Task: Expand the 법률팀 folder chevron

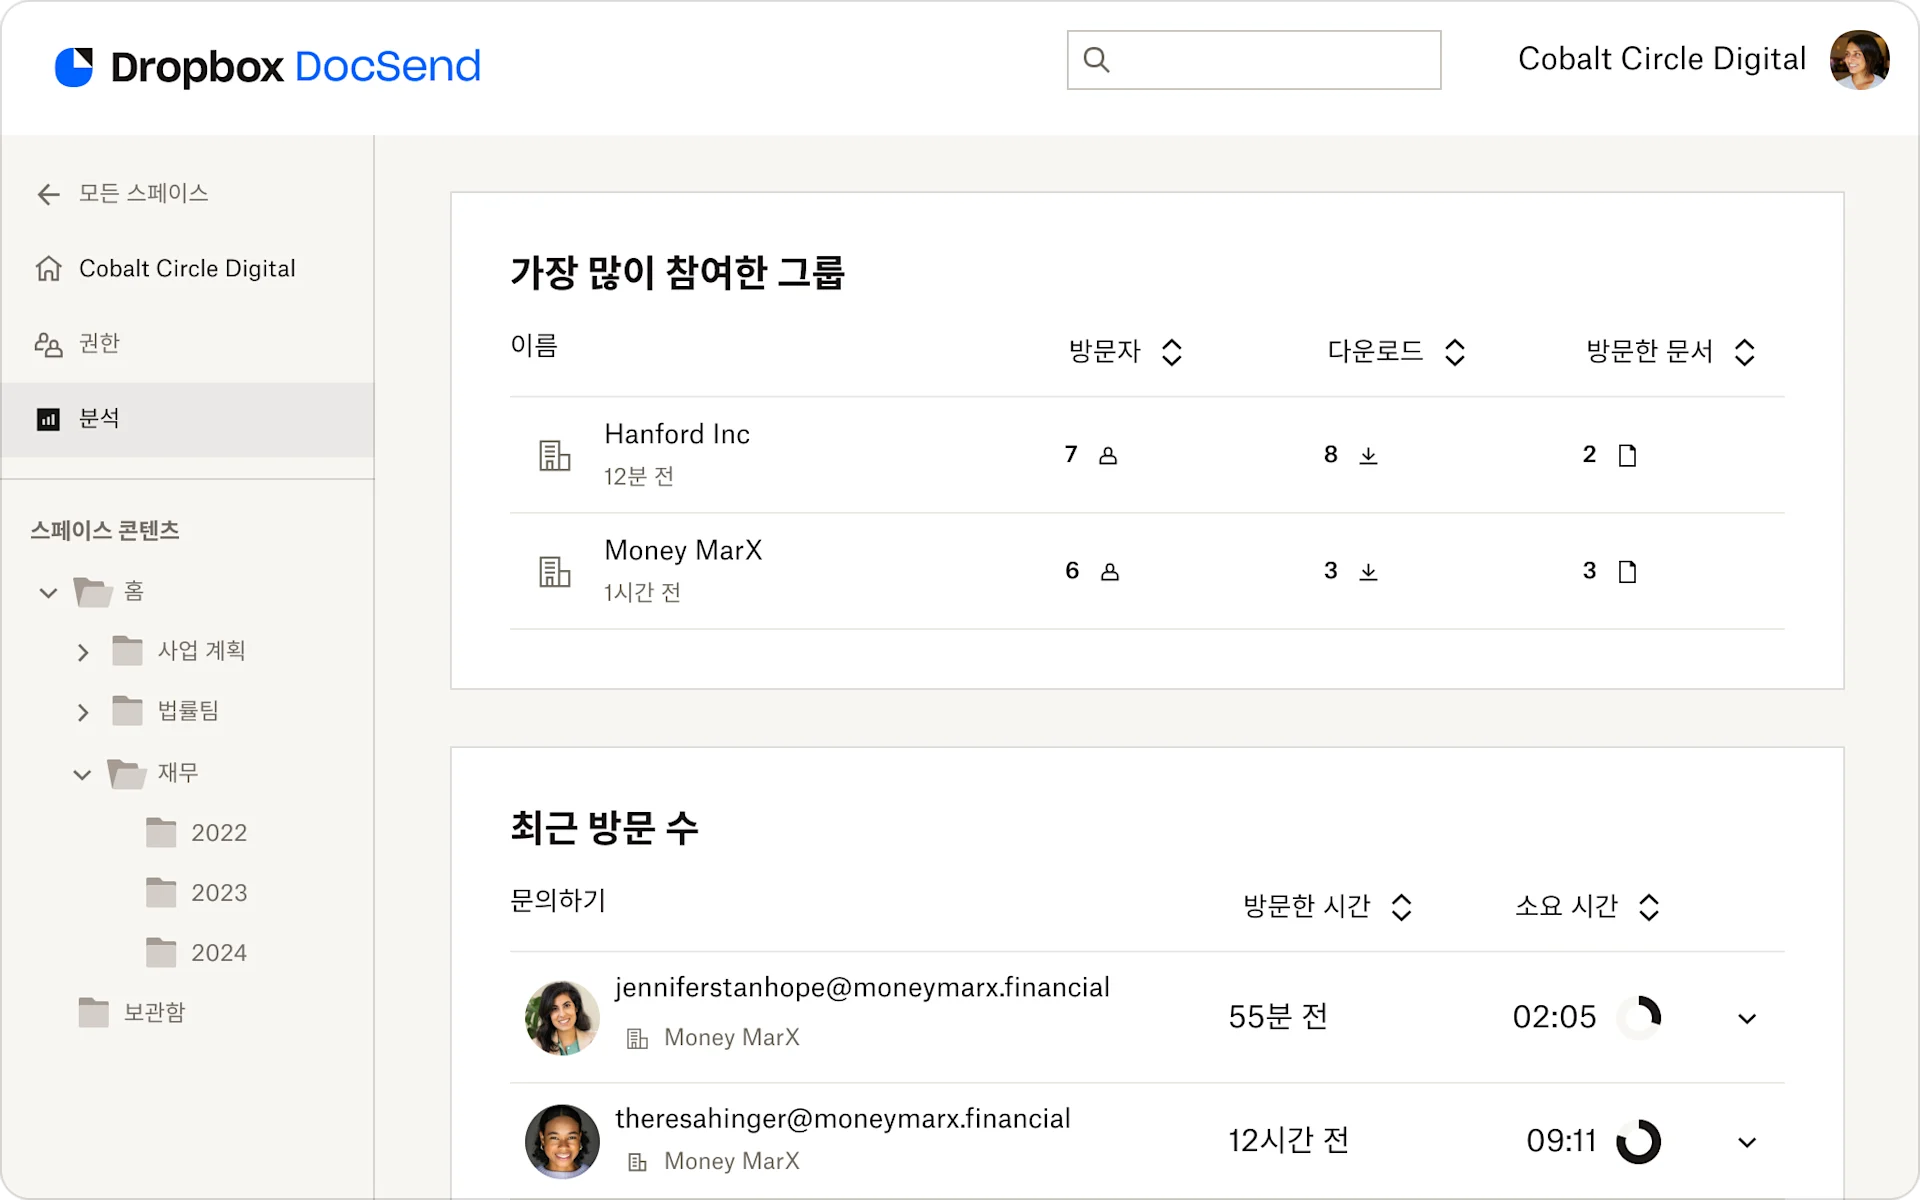Action: point(83,713)
